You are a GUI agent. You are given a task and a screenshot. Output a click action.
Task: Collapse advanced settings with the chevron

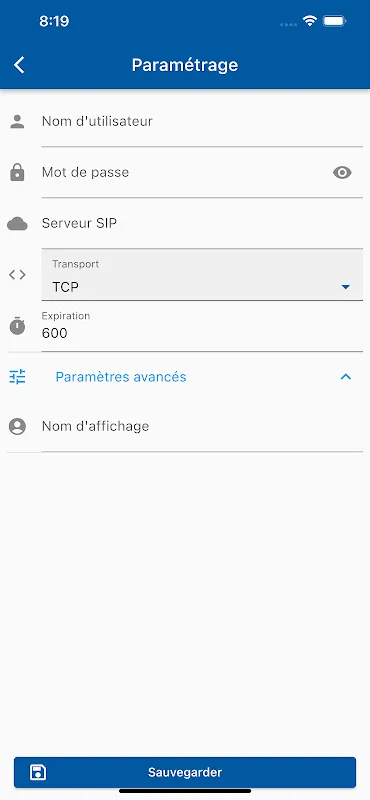point(346,377)
